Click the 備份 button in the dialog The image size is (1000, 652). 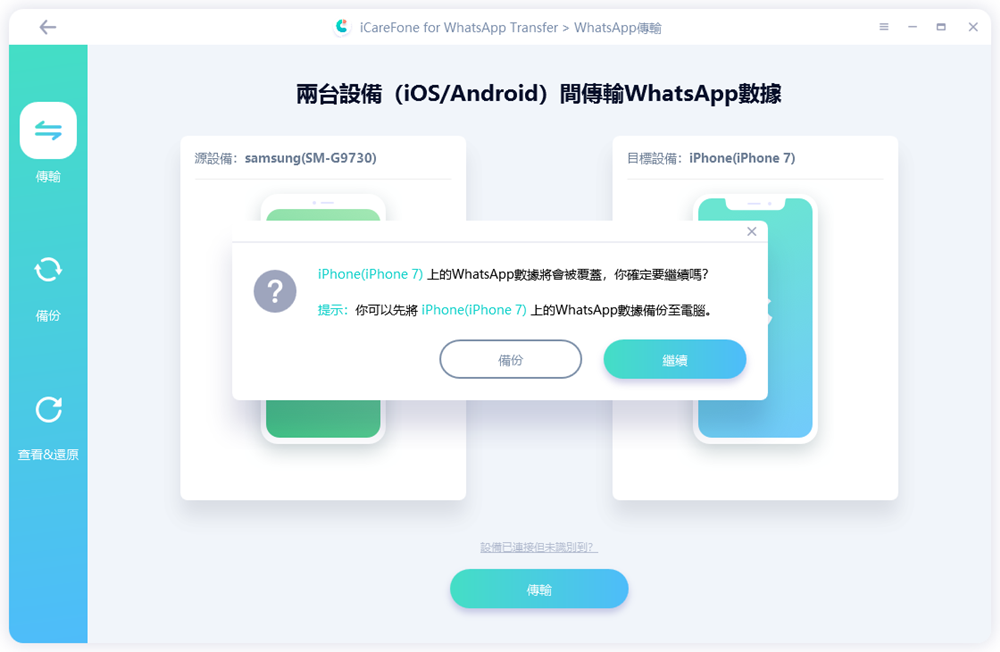click(x=510, y=359)
